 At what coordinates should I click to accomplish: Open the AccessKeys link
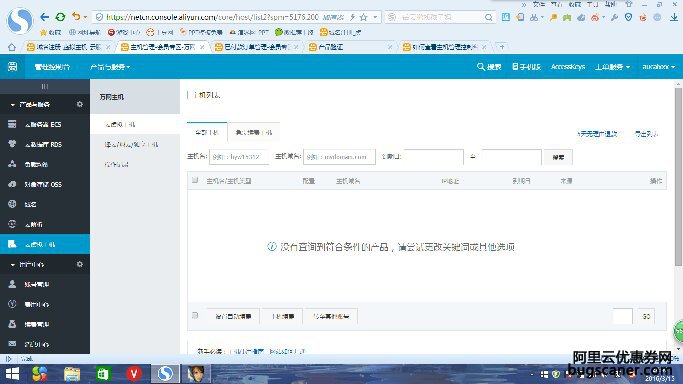coord(568,67)
